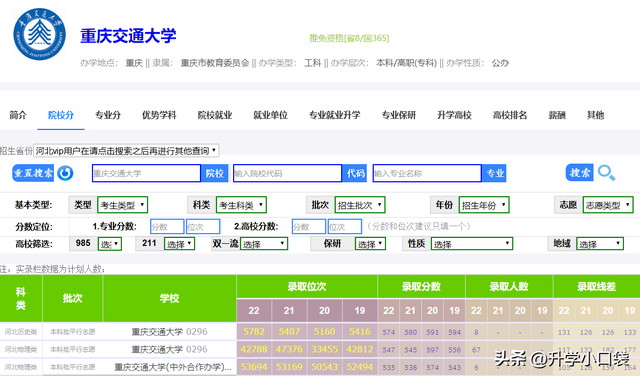This screenshot has width=640, height=378.
Task: Select the 院校分 tab
Action: [x=61, y=115]
